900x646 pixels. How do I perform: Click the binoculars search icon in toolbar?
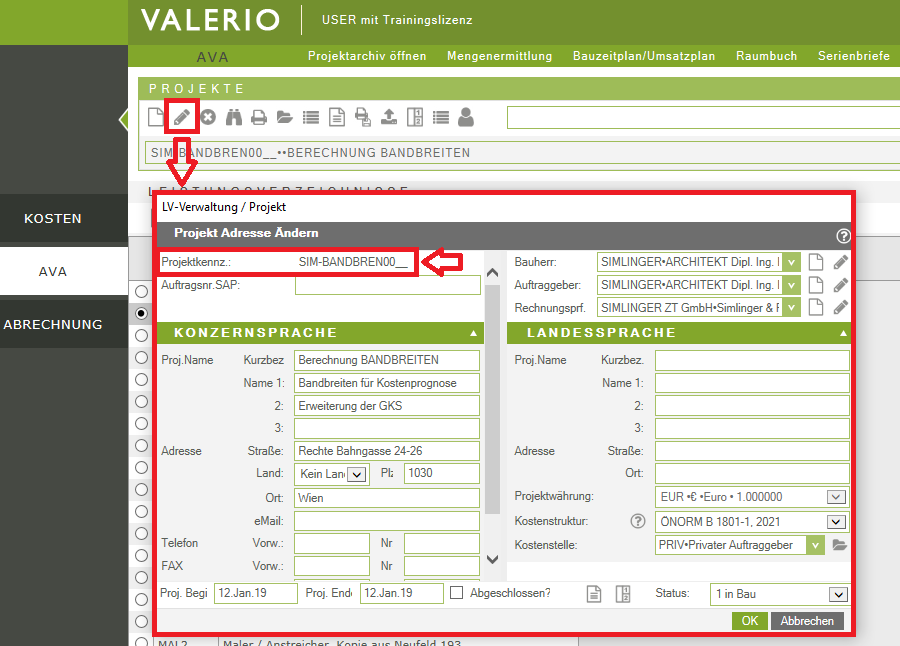[x=234, y=117]
